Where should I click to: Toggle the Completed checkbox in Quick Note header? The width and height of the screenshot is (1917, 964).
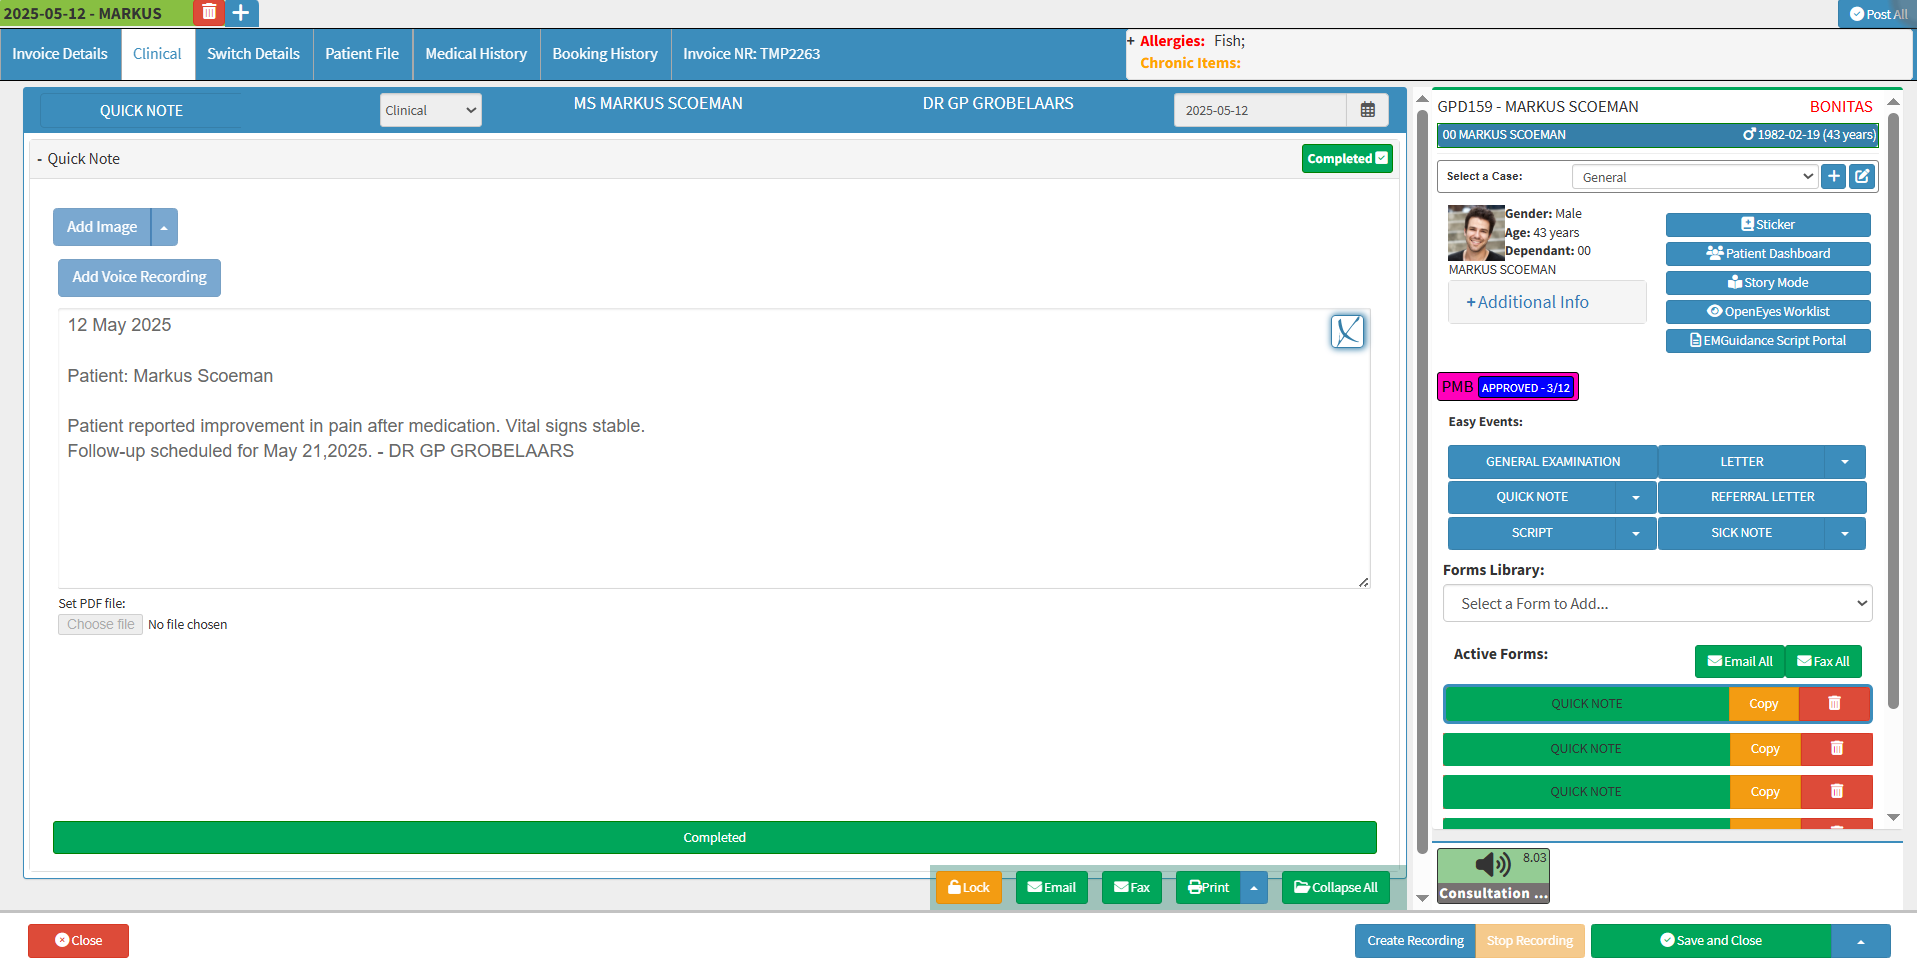point(1382,158)
